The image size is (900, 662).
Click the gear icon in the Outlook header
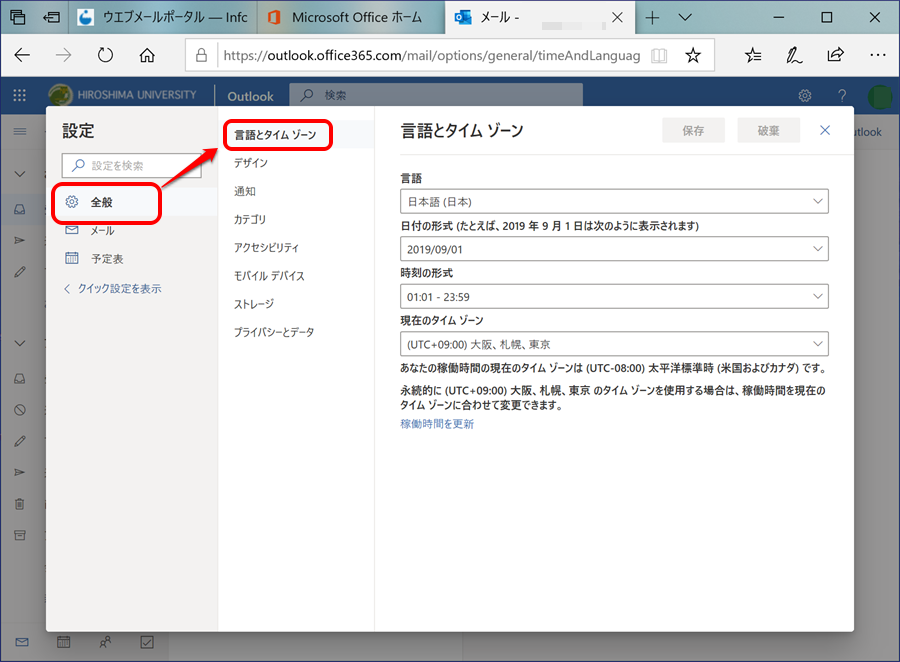coord(805,95)
